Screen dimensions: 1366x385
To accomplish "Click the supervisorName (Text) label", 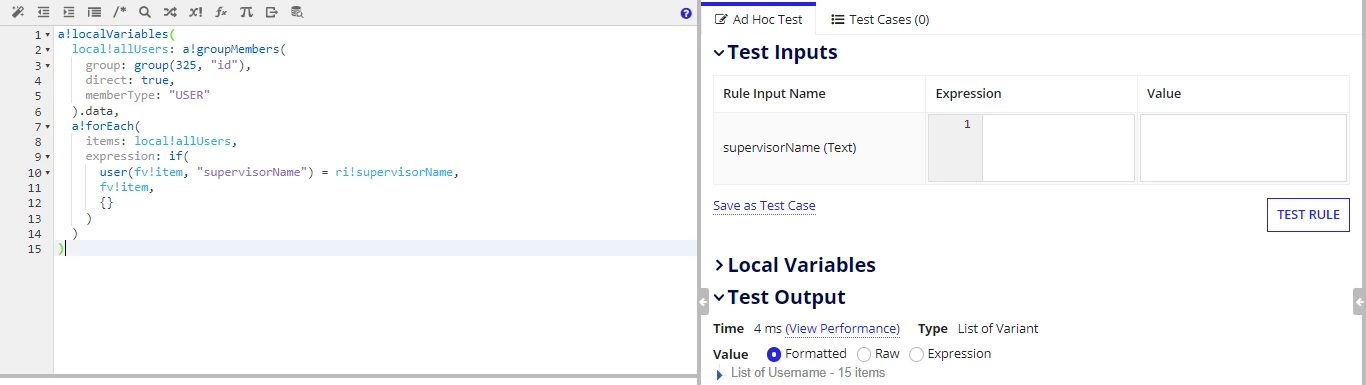I will point(790,148).
